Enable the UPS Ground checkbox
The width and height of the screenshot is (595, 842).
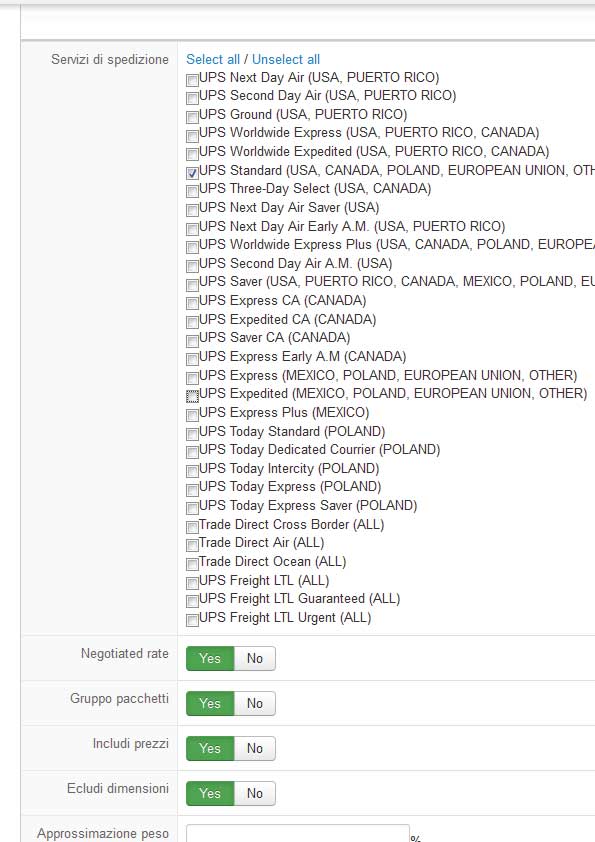pyautogui.click(x=192, y=117)
